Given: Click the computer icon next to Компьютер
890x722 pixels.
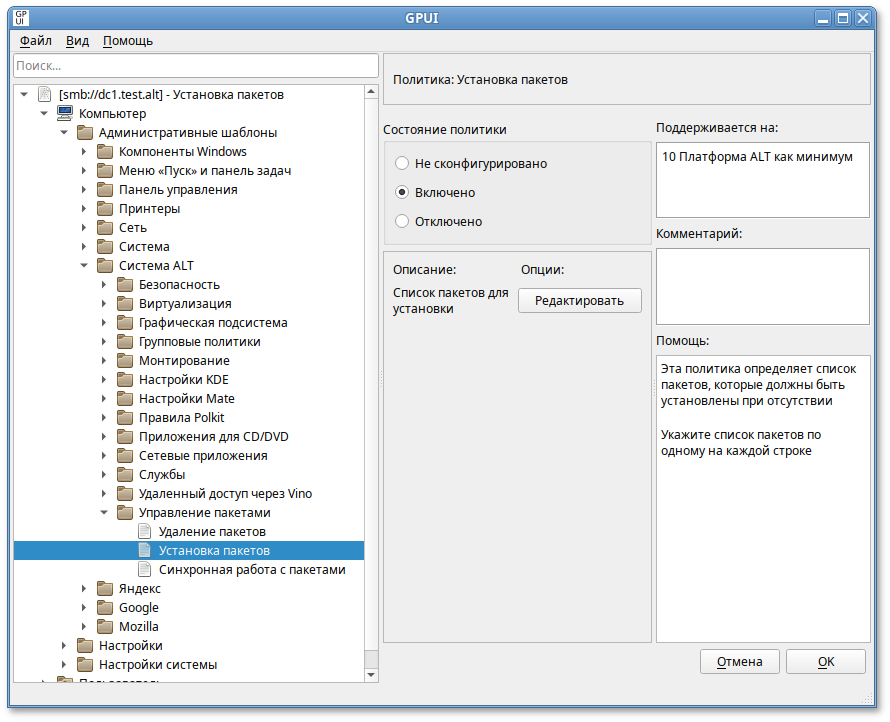Looking at the screenshot, I should [x=64, y=114].
